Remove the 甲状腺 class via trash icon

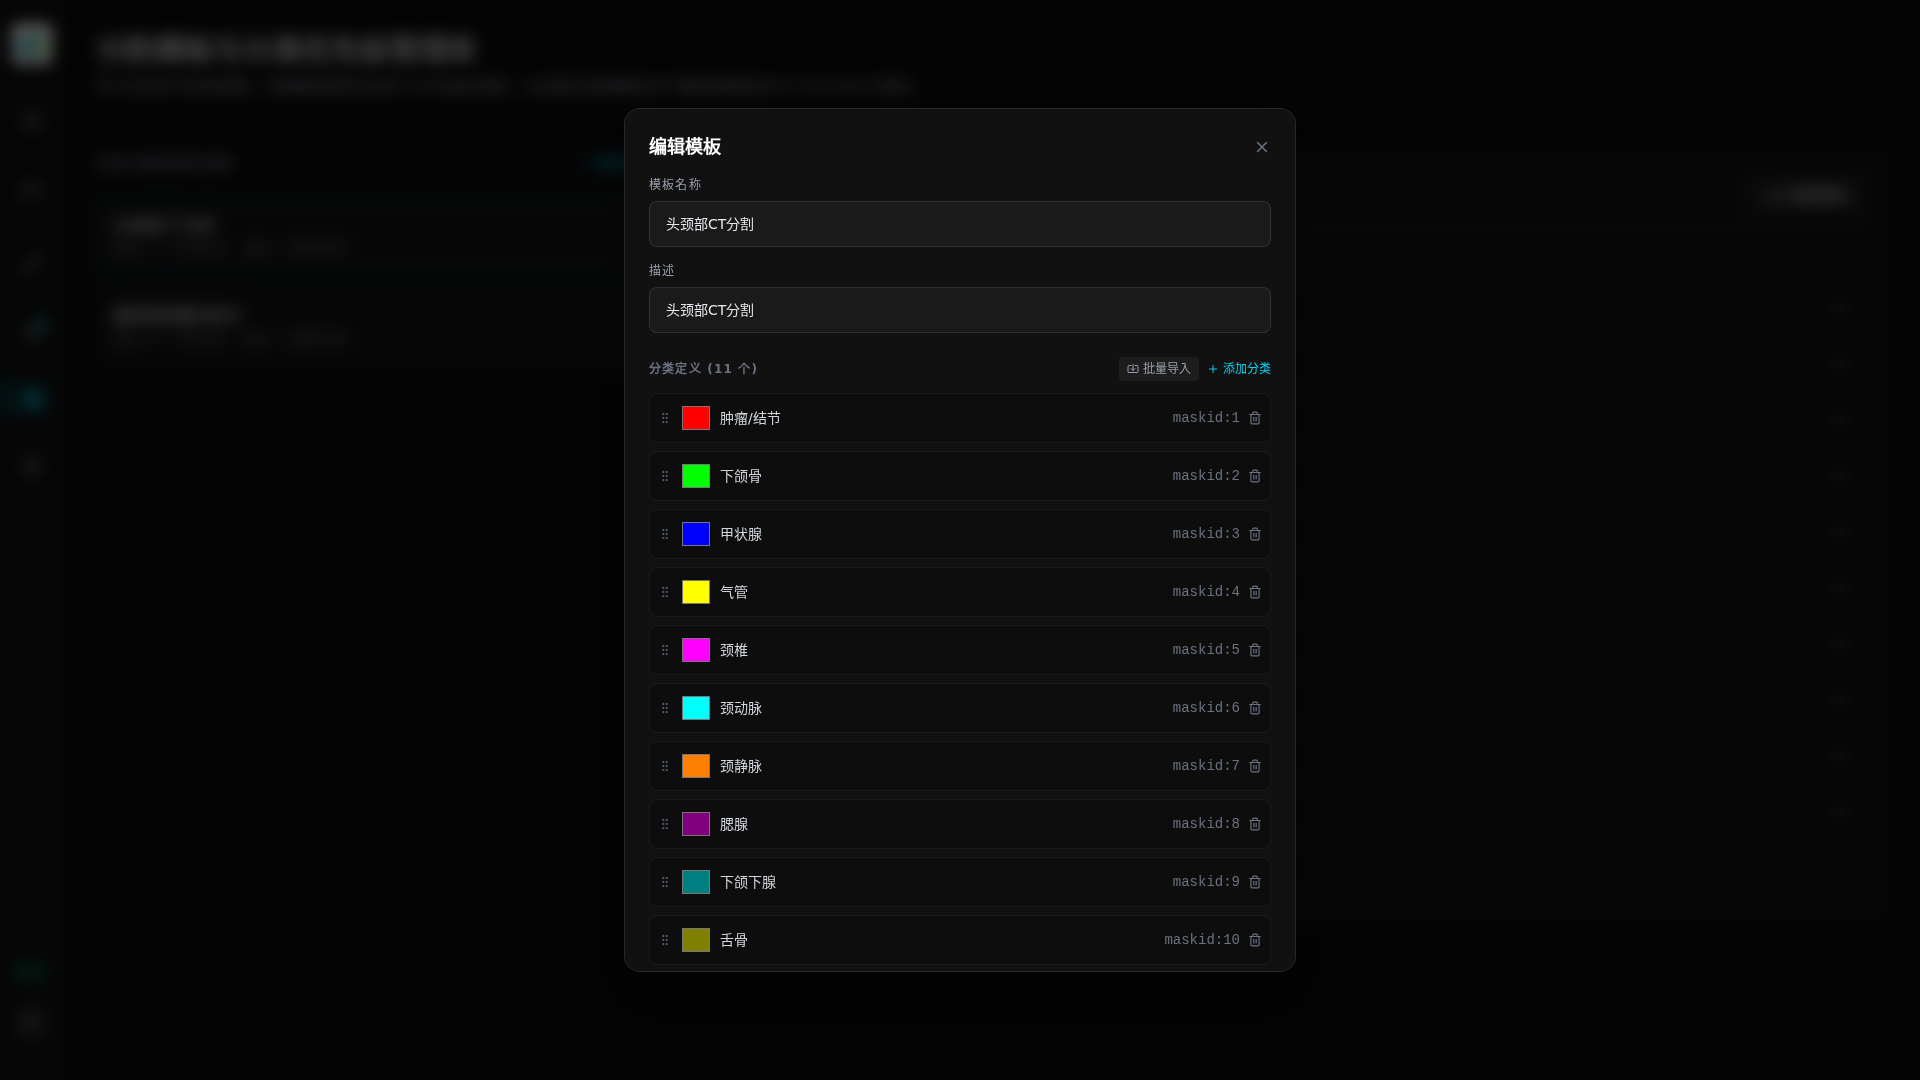click(1255, 534)
